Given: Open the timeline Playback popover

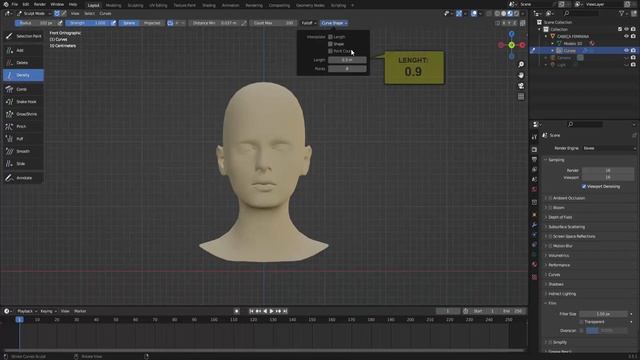Looking at the screenshot, I should click(x=27, y=311).
